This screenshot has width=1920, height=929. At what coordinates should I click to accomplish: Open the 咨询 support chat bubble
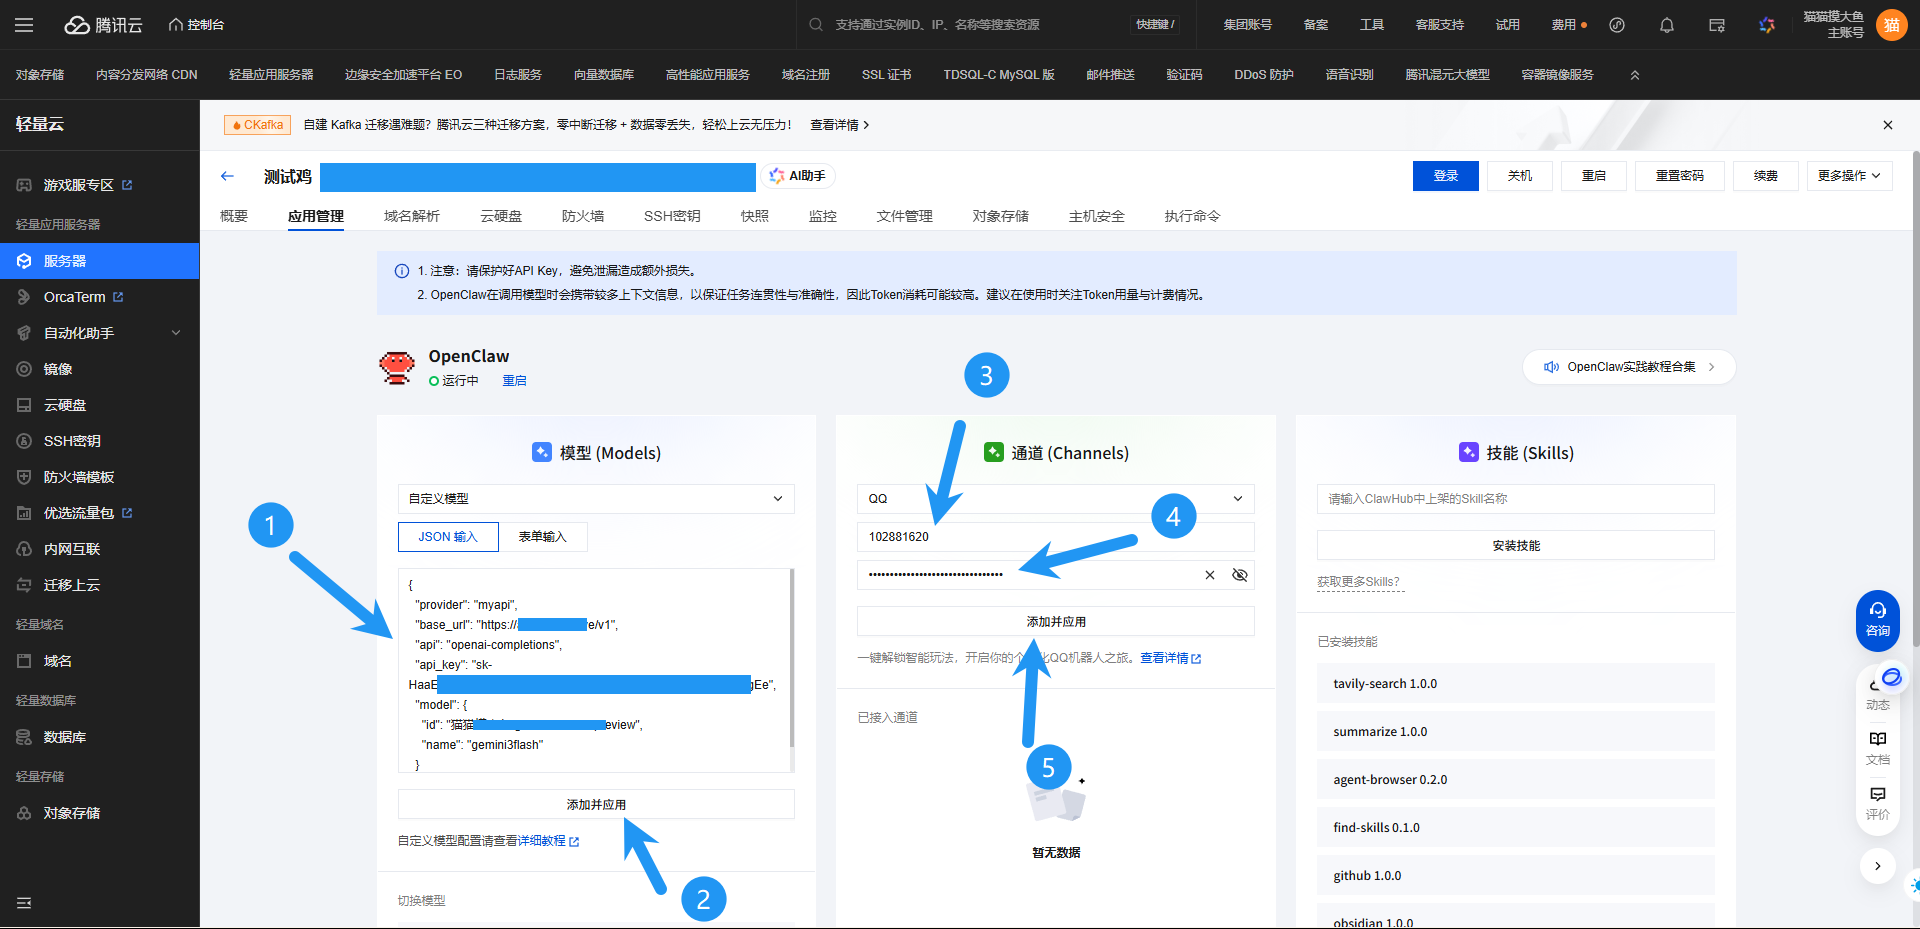(1877, 619)
